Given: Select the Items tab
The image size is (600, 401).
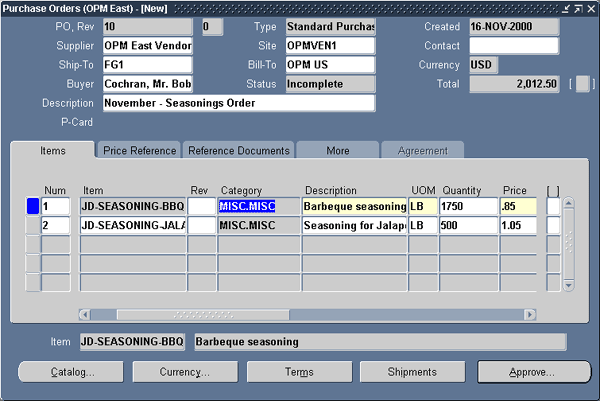Looking at the screenshot, I should pyautogui.click(x=52, y=150).
